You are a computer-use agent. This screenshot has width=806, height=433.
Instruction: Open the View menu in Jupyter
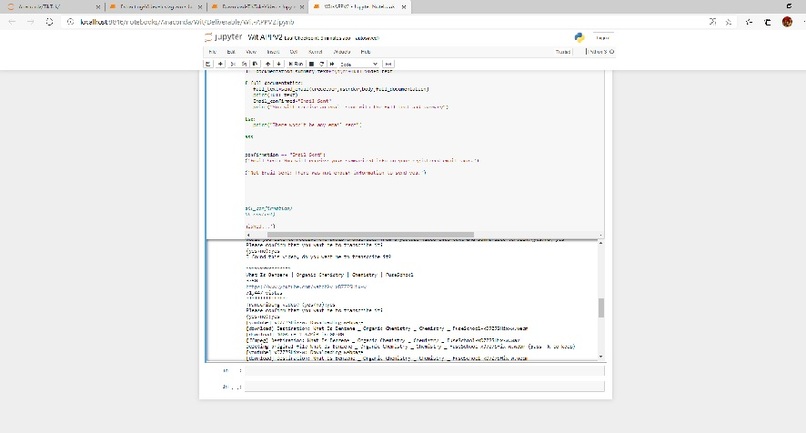251,52
